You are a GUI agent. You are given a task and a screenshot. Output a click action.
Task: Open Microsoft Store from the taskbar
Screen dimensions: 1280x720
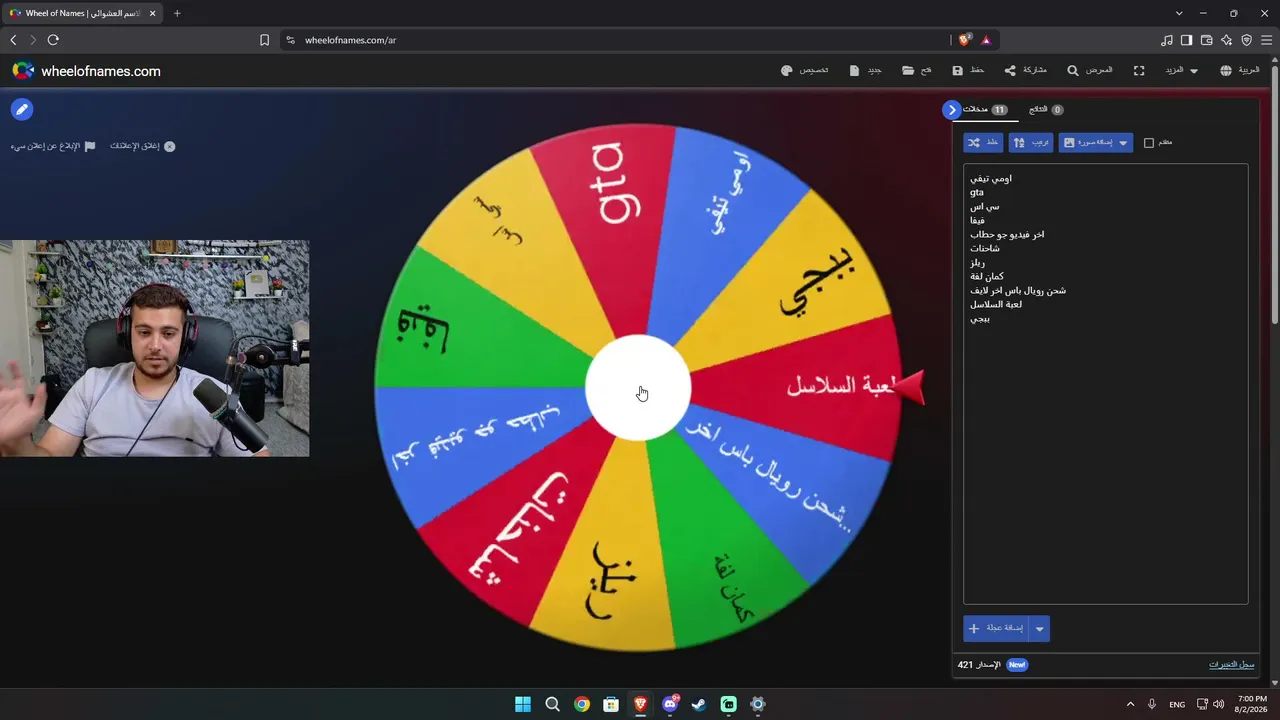(611, 704)
